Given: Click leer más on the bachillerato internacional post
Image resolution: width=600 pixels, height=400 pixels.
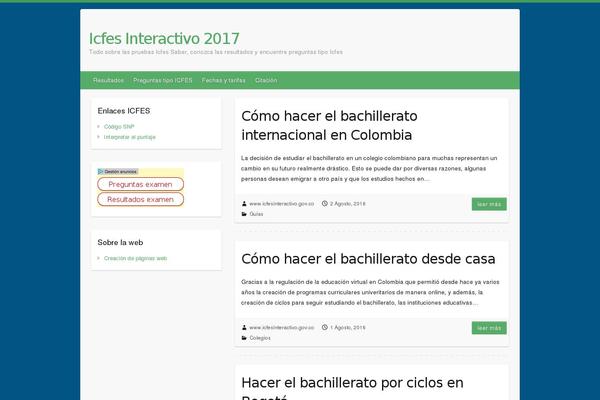Looking at the screenshot, I should (489, 204).
